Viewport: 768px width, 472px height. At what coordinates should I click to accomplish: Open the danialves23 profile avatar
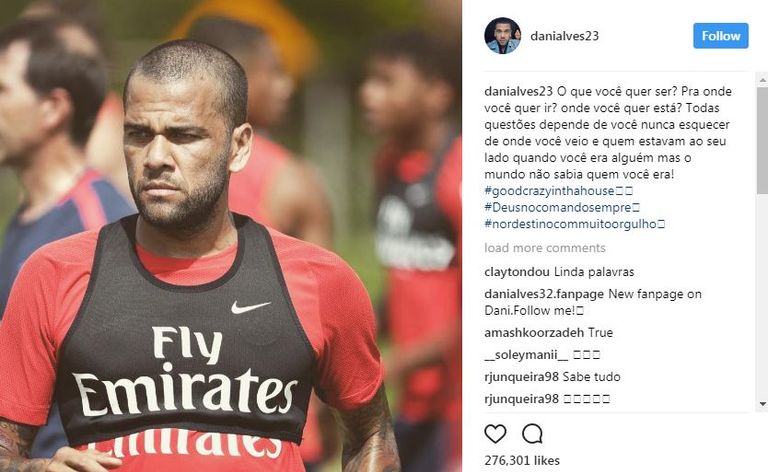pos(503,36)
